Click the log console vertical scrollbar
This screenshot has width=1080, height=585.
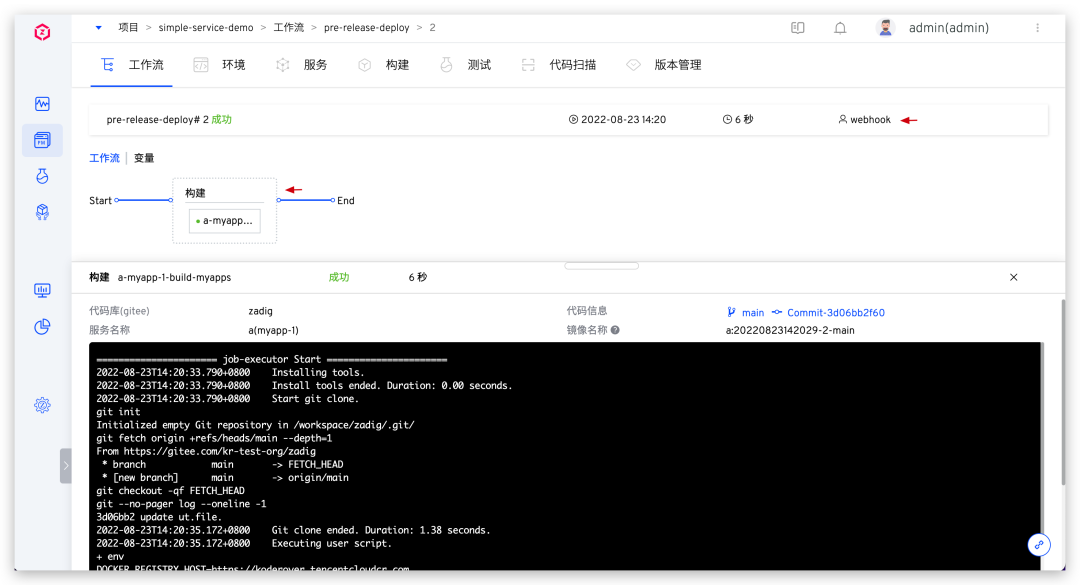point(1043,456)
